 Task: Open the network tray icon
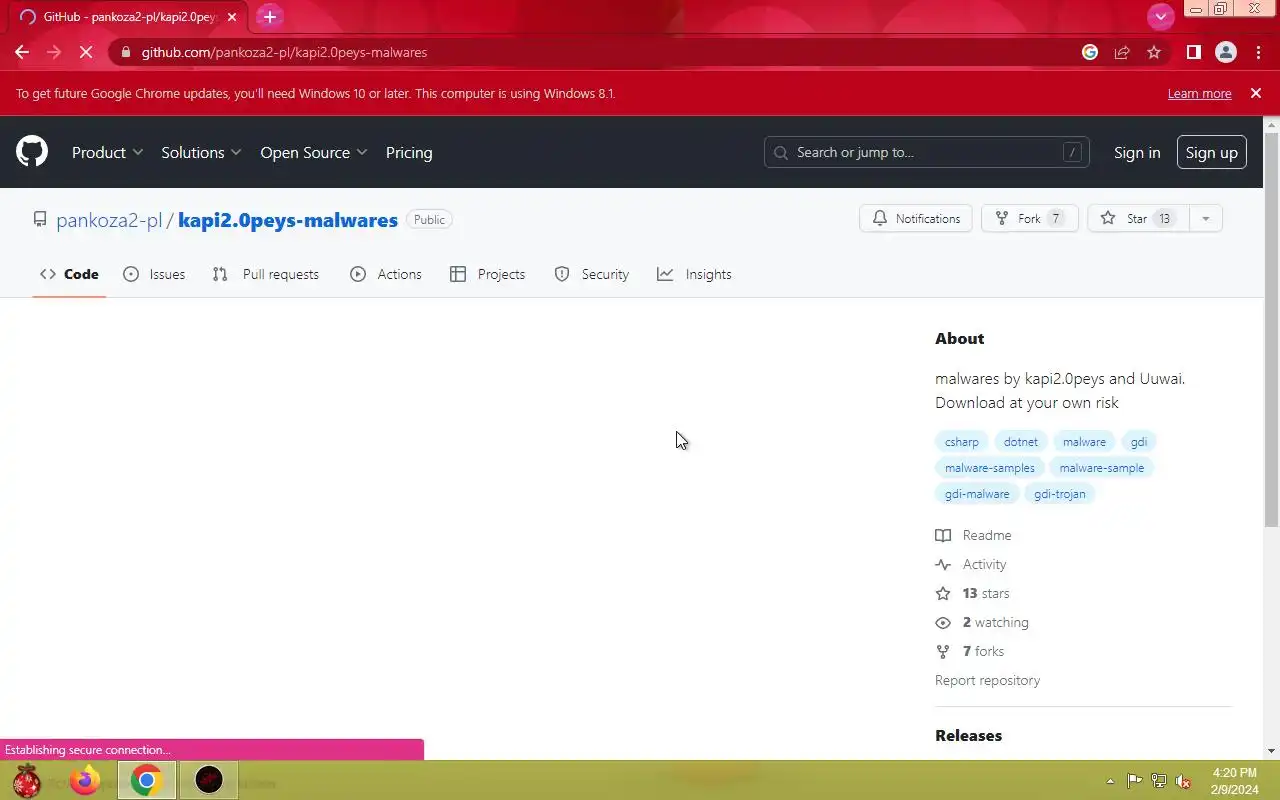click(1159, 781)
